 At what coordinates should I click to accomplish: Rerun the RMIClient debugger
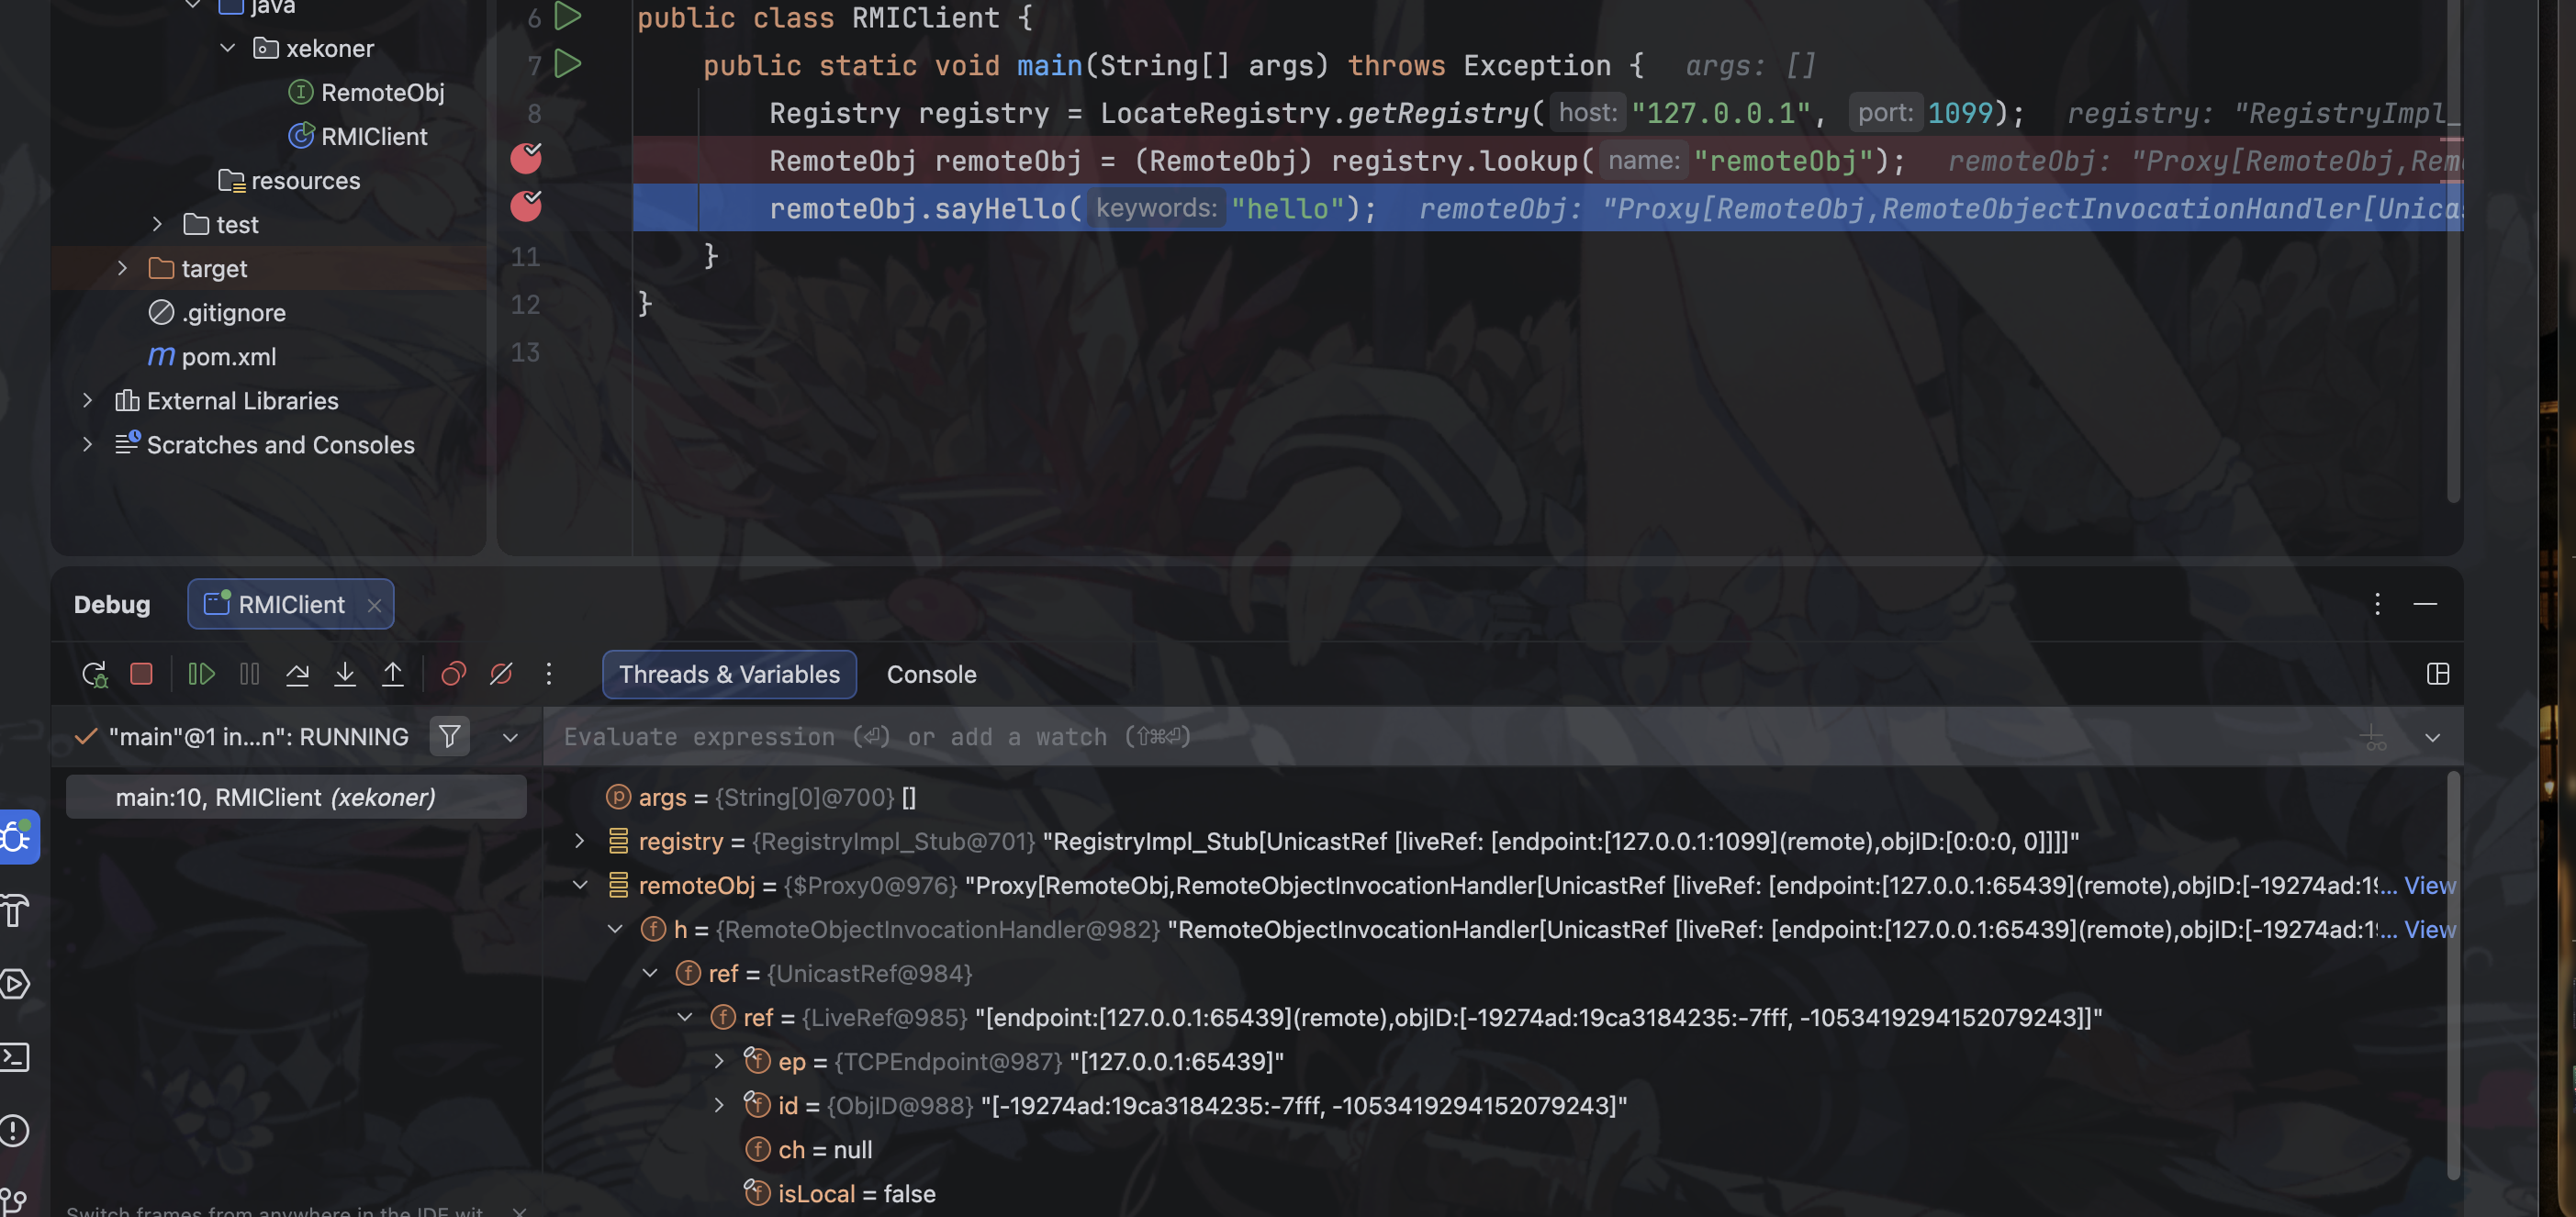point(95,674)
